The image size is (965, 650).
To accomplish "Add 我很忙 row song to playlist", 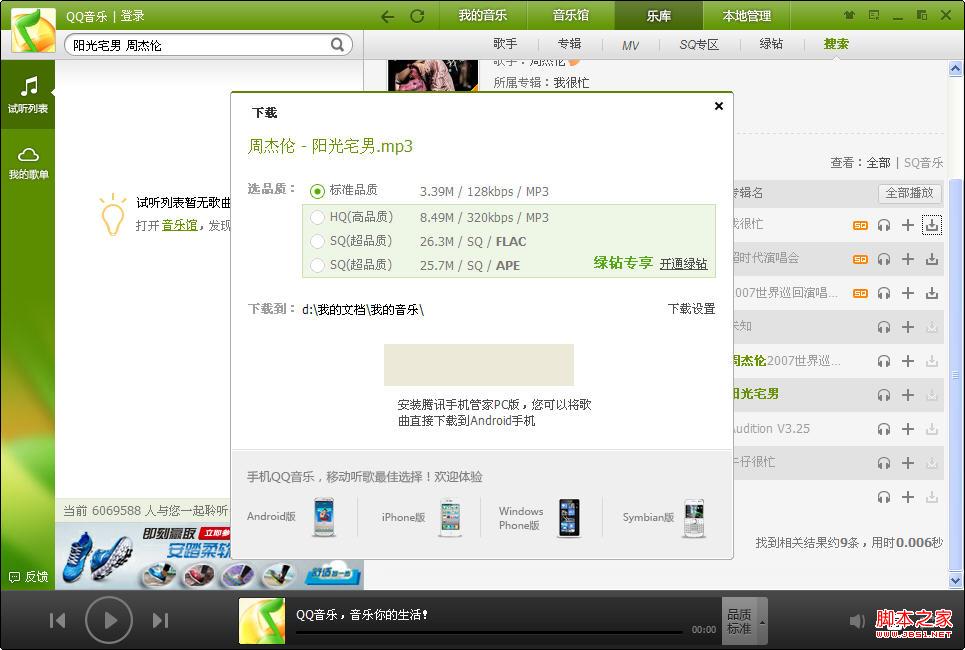I will (x=908, y=225).
